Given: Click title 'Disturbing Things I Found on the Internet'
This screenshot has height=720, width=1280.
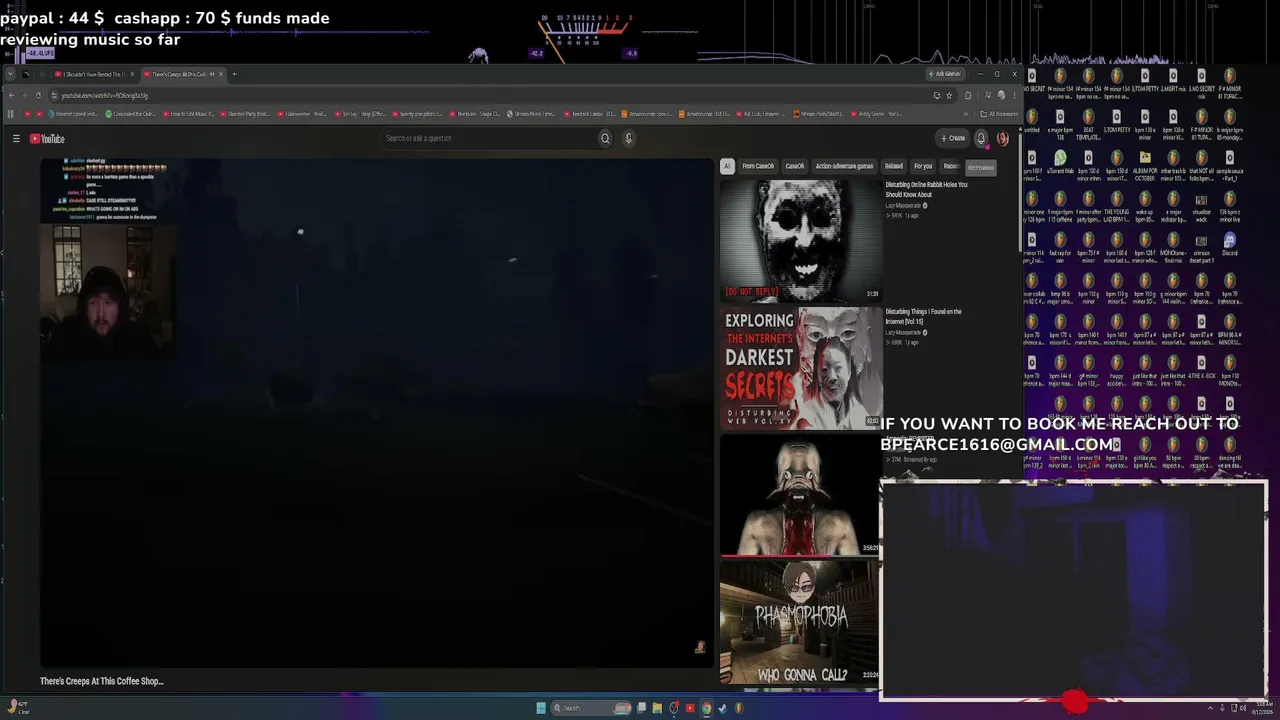Looking at the screenshot, I should coord(923,316).
